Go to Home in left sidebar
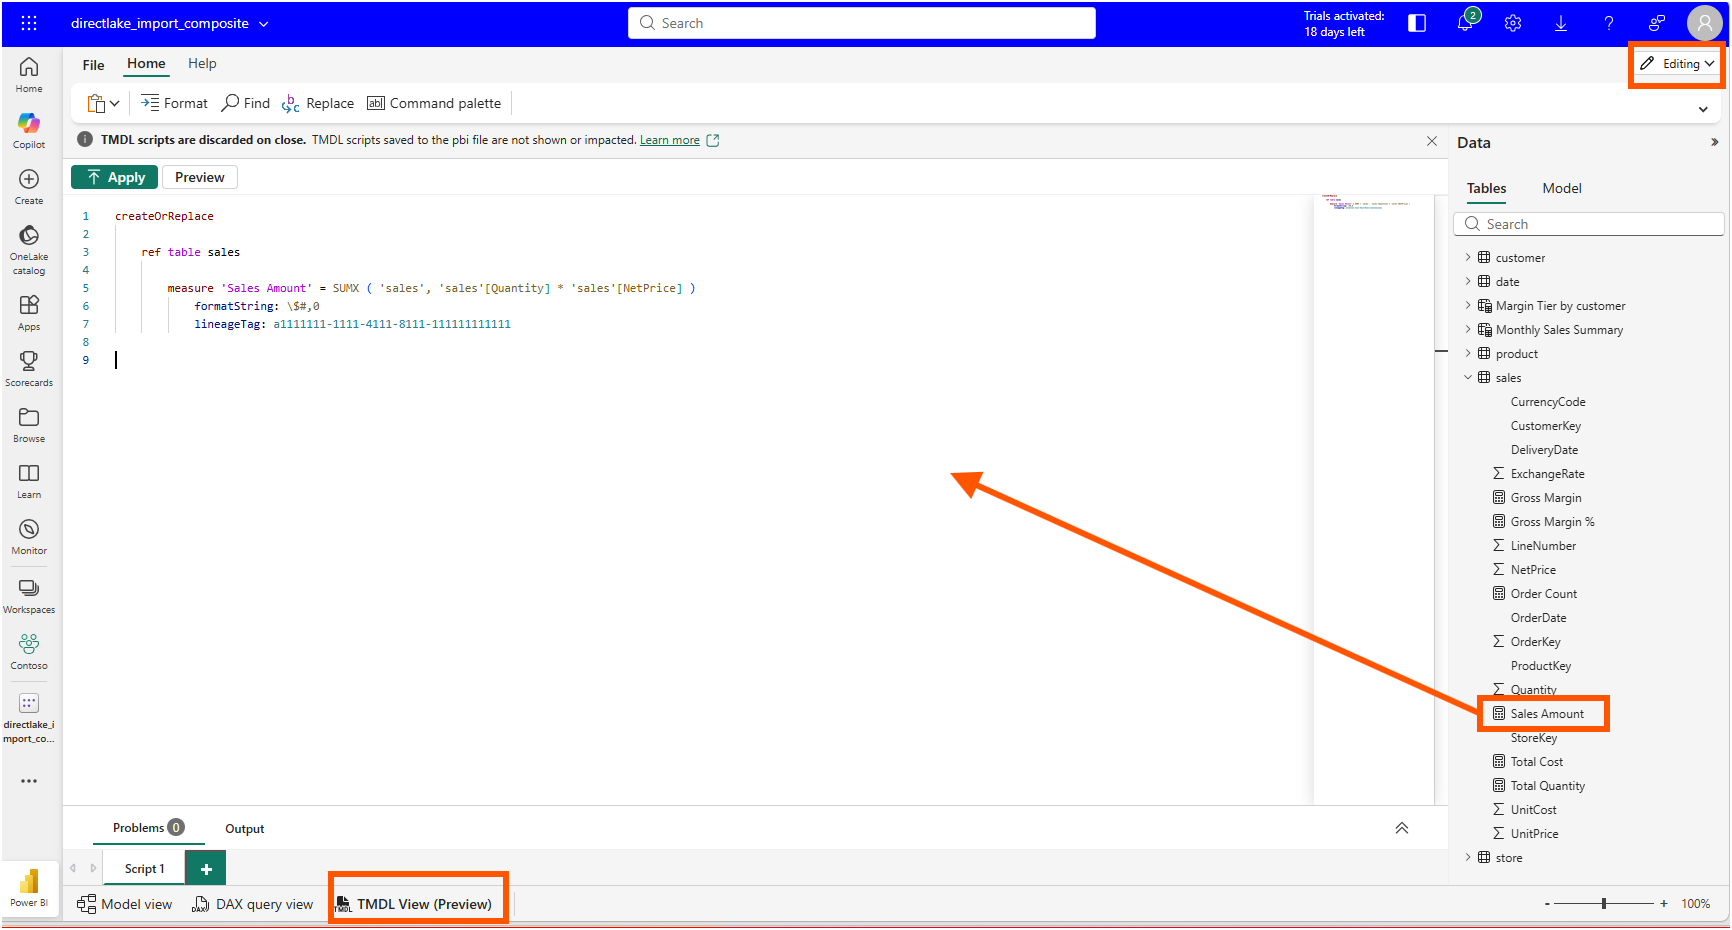 (29, 75)
